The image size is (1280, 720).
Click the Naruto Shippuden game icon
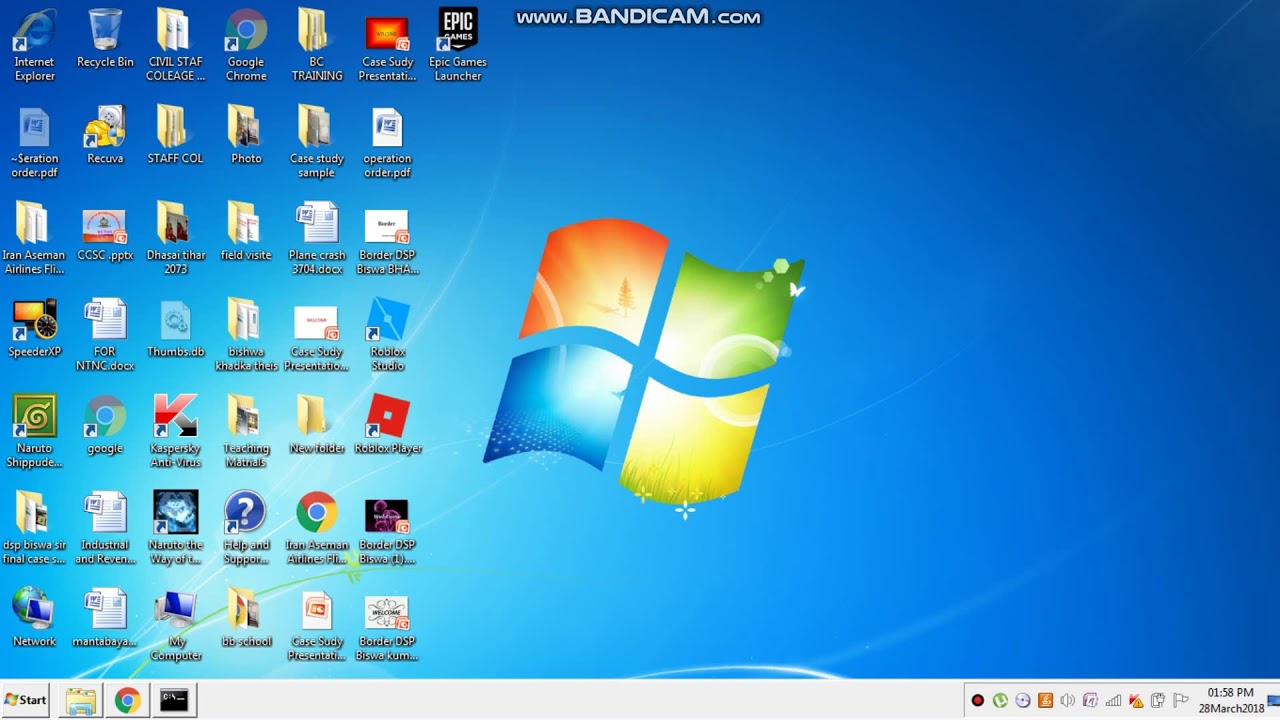click(x=34, y=418)
